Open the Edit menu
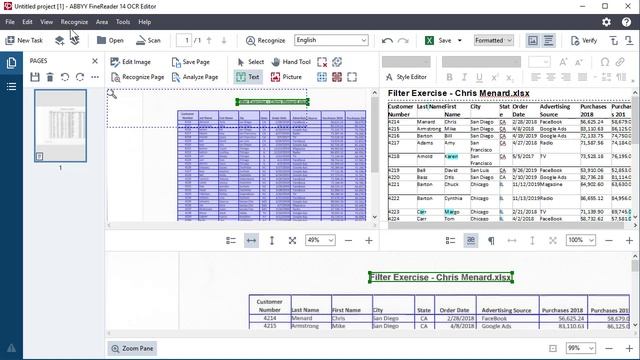Screen dimensions: 640x360 pyautogui.click(x=27, y=22)
